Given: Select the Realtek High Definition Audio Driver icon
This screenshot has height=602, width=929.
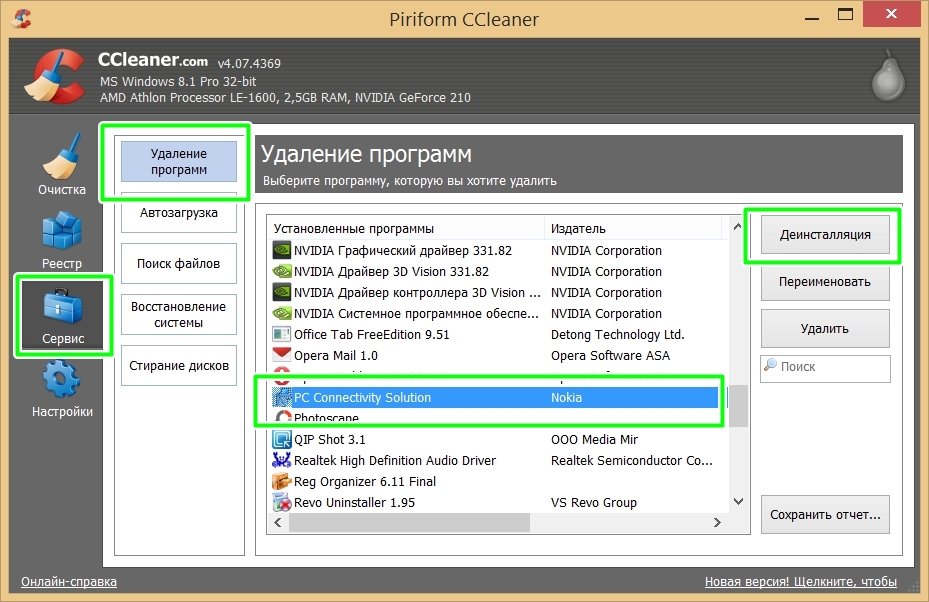Looking at the screenshot, I should [281, 460].
